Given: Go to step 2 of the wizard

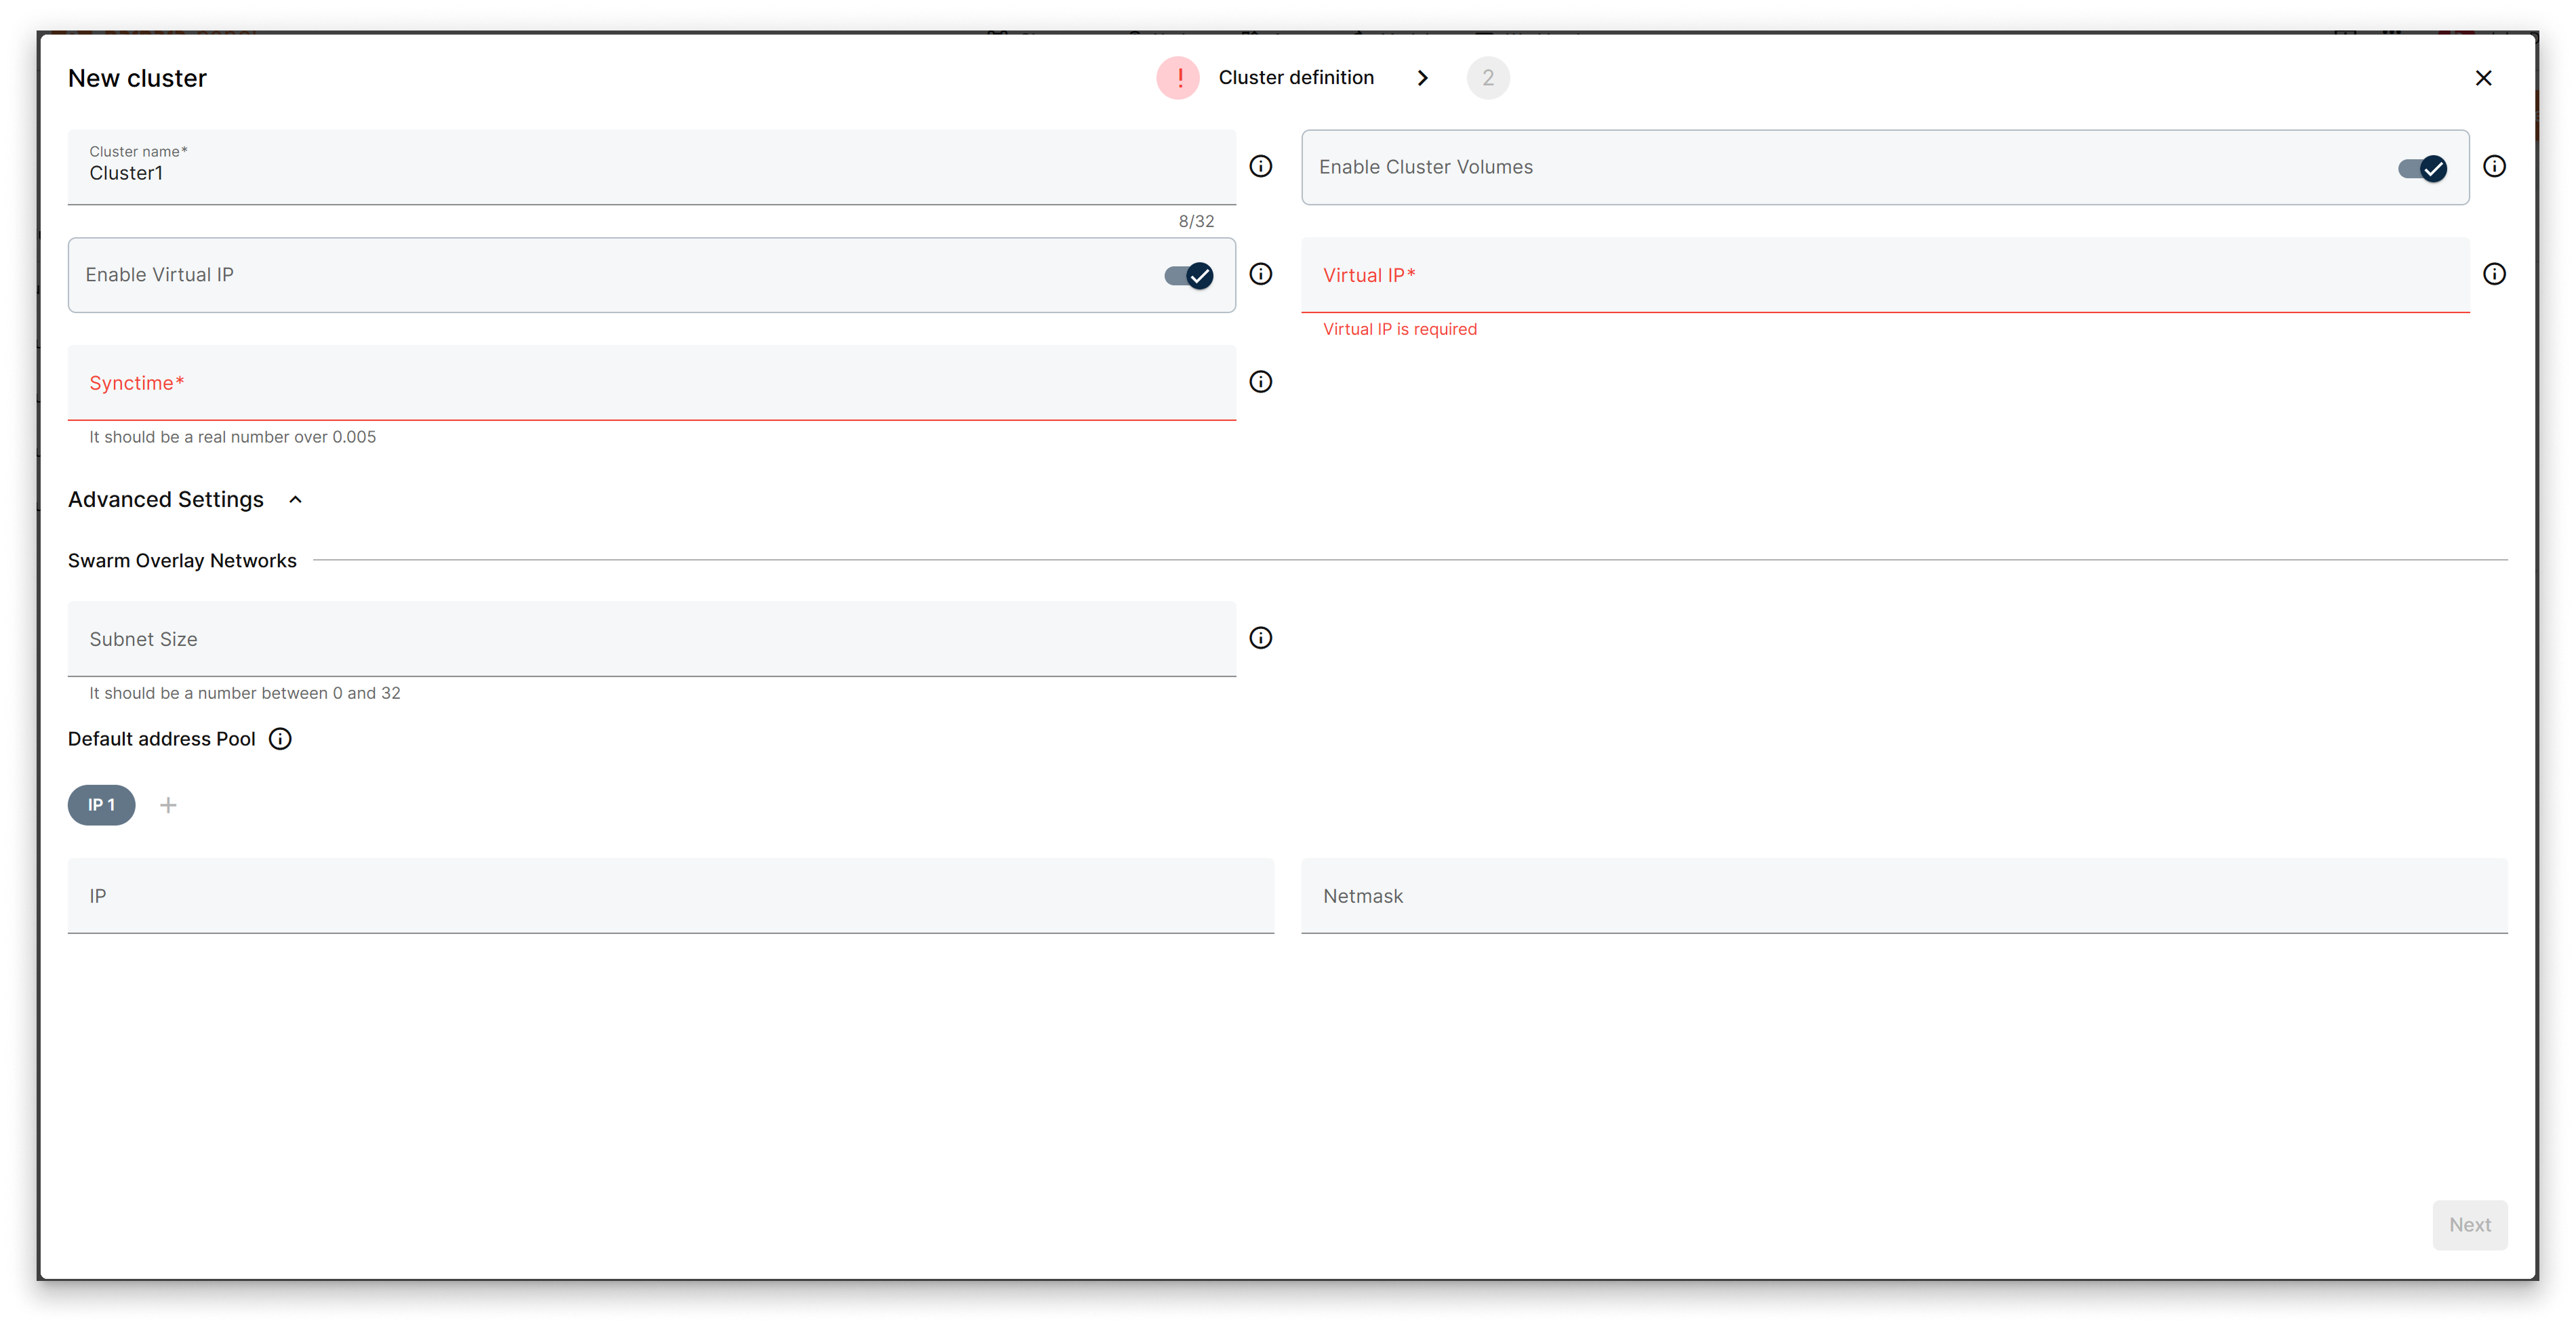Looking at the screenshot, I should click(x=1488, y=77).
